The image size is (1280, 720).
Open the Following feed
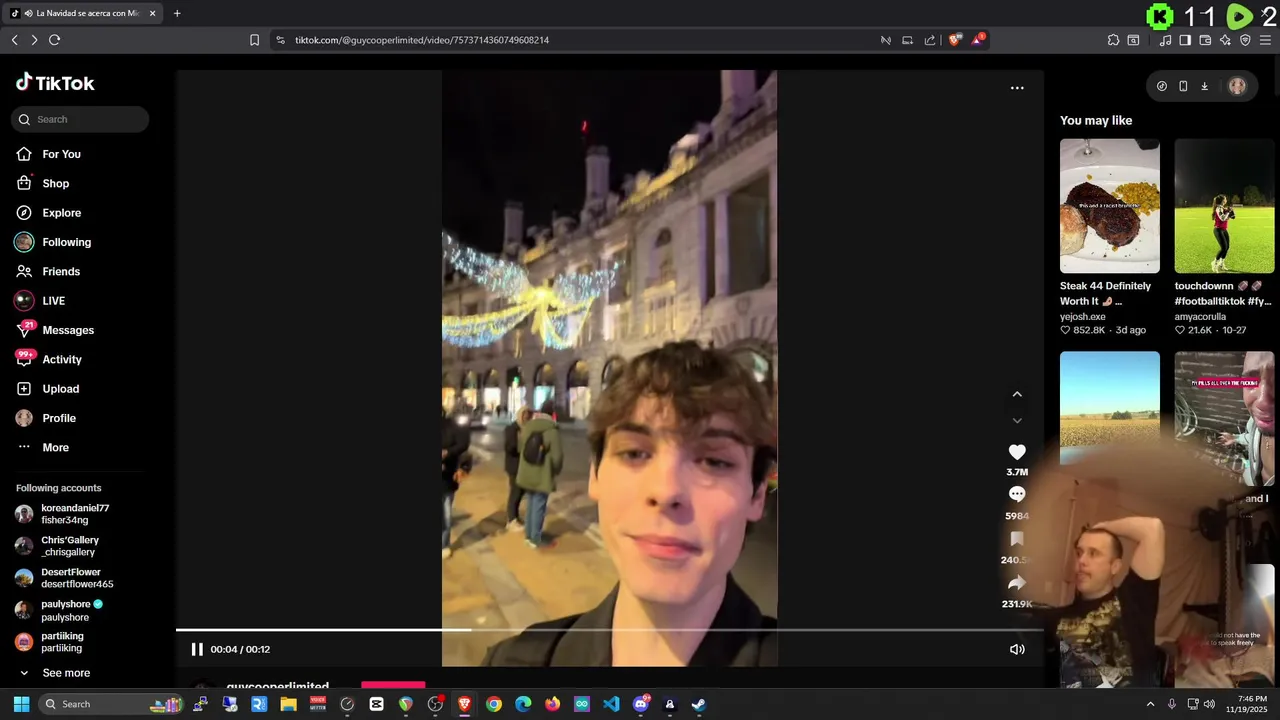66,242
